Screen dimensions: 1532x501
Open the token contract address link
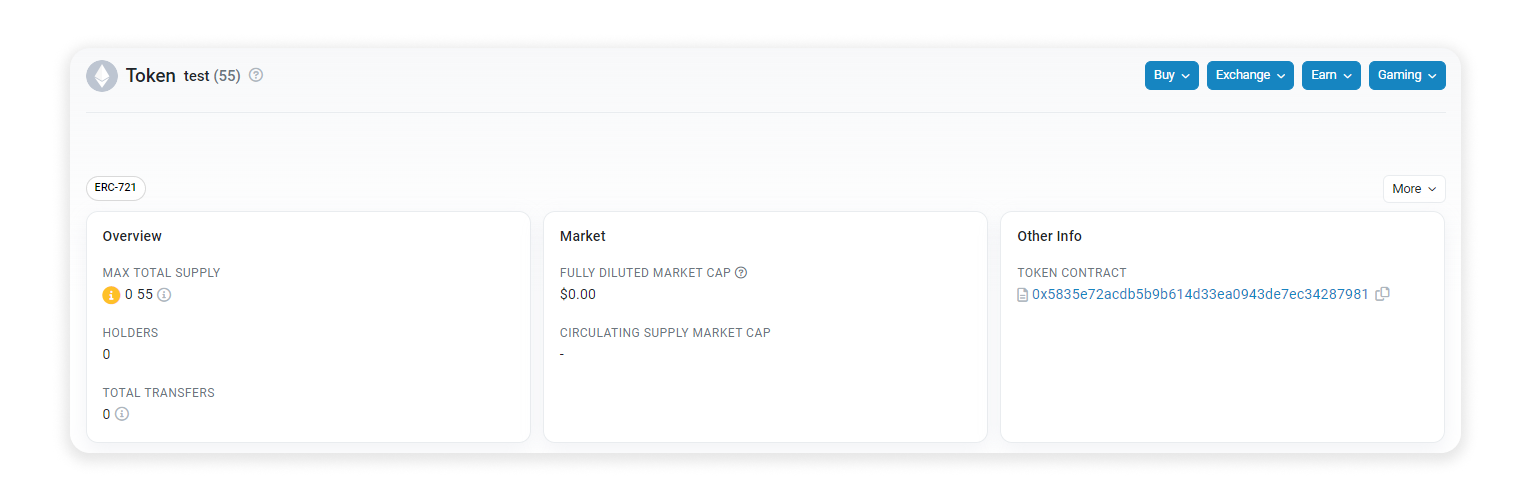point(1199,295)
